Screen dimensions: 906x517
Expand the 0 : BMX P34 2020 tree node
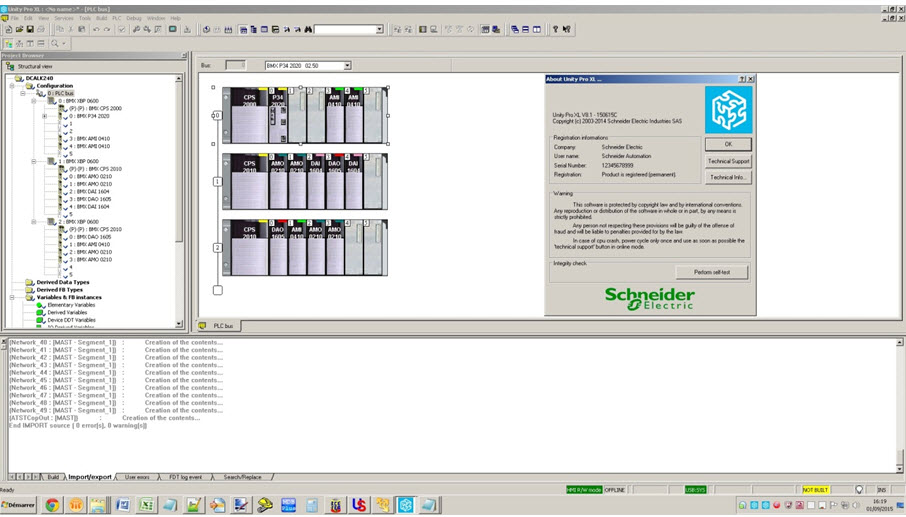45,116
